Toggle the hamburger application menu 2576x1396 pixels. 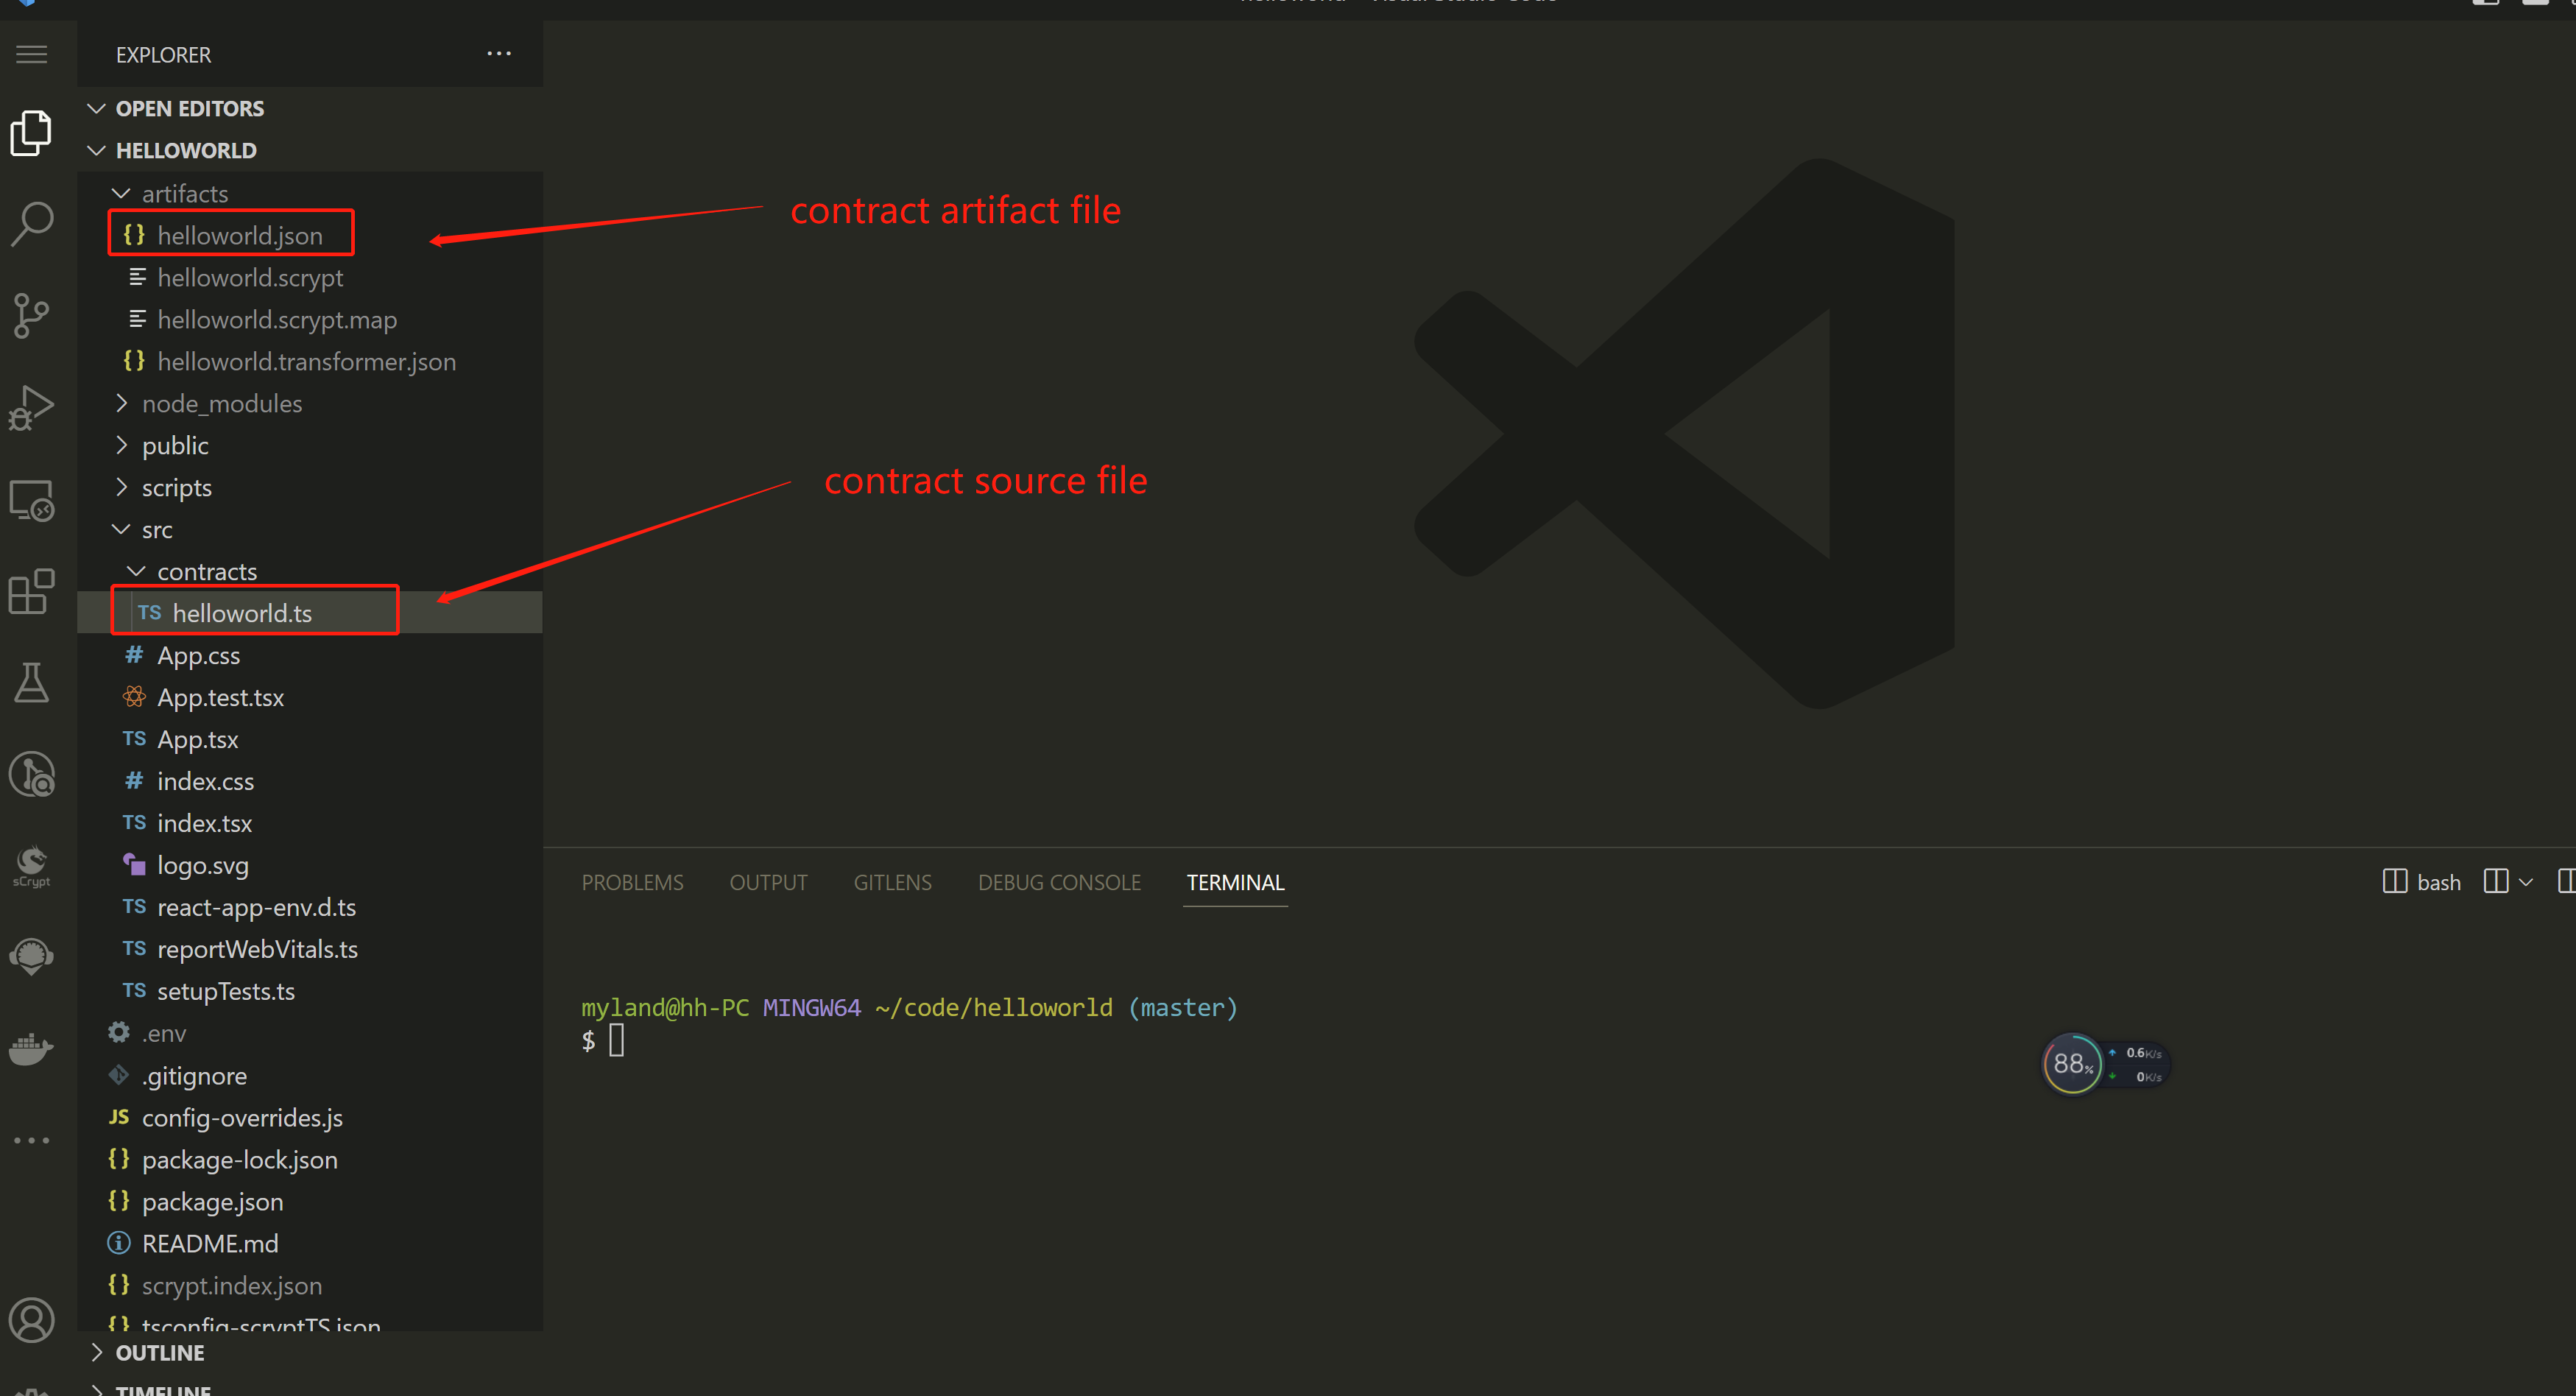pos(32,54)
